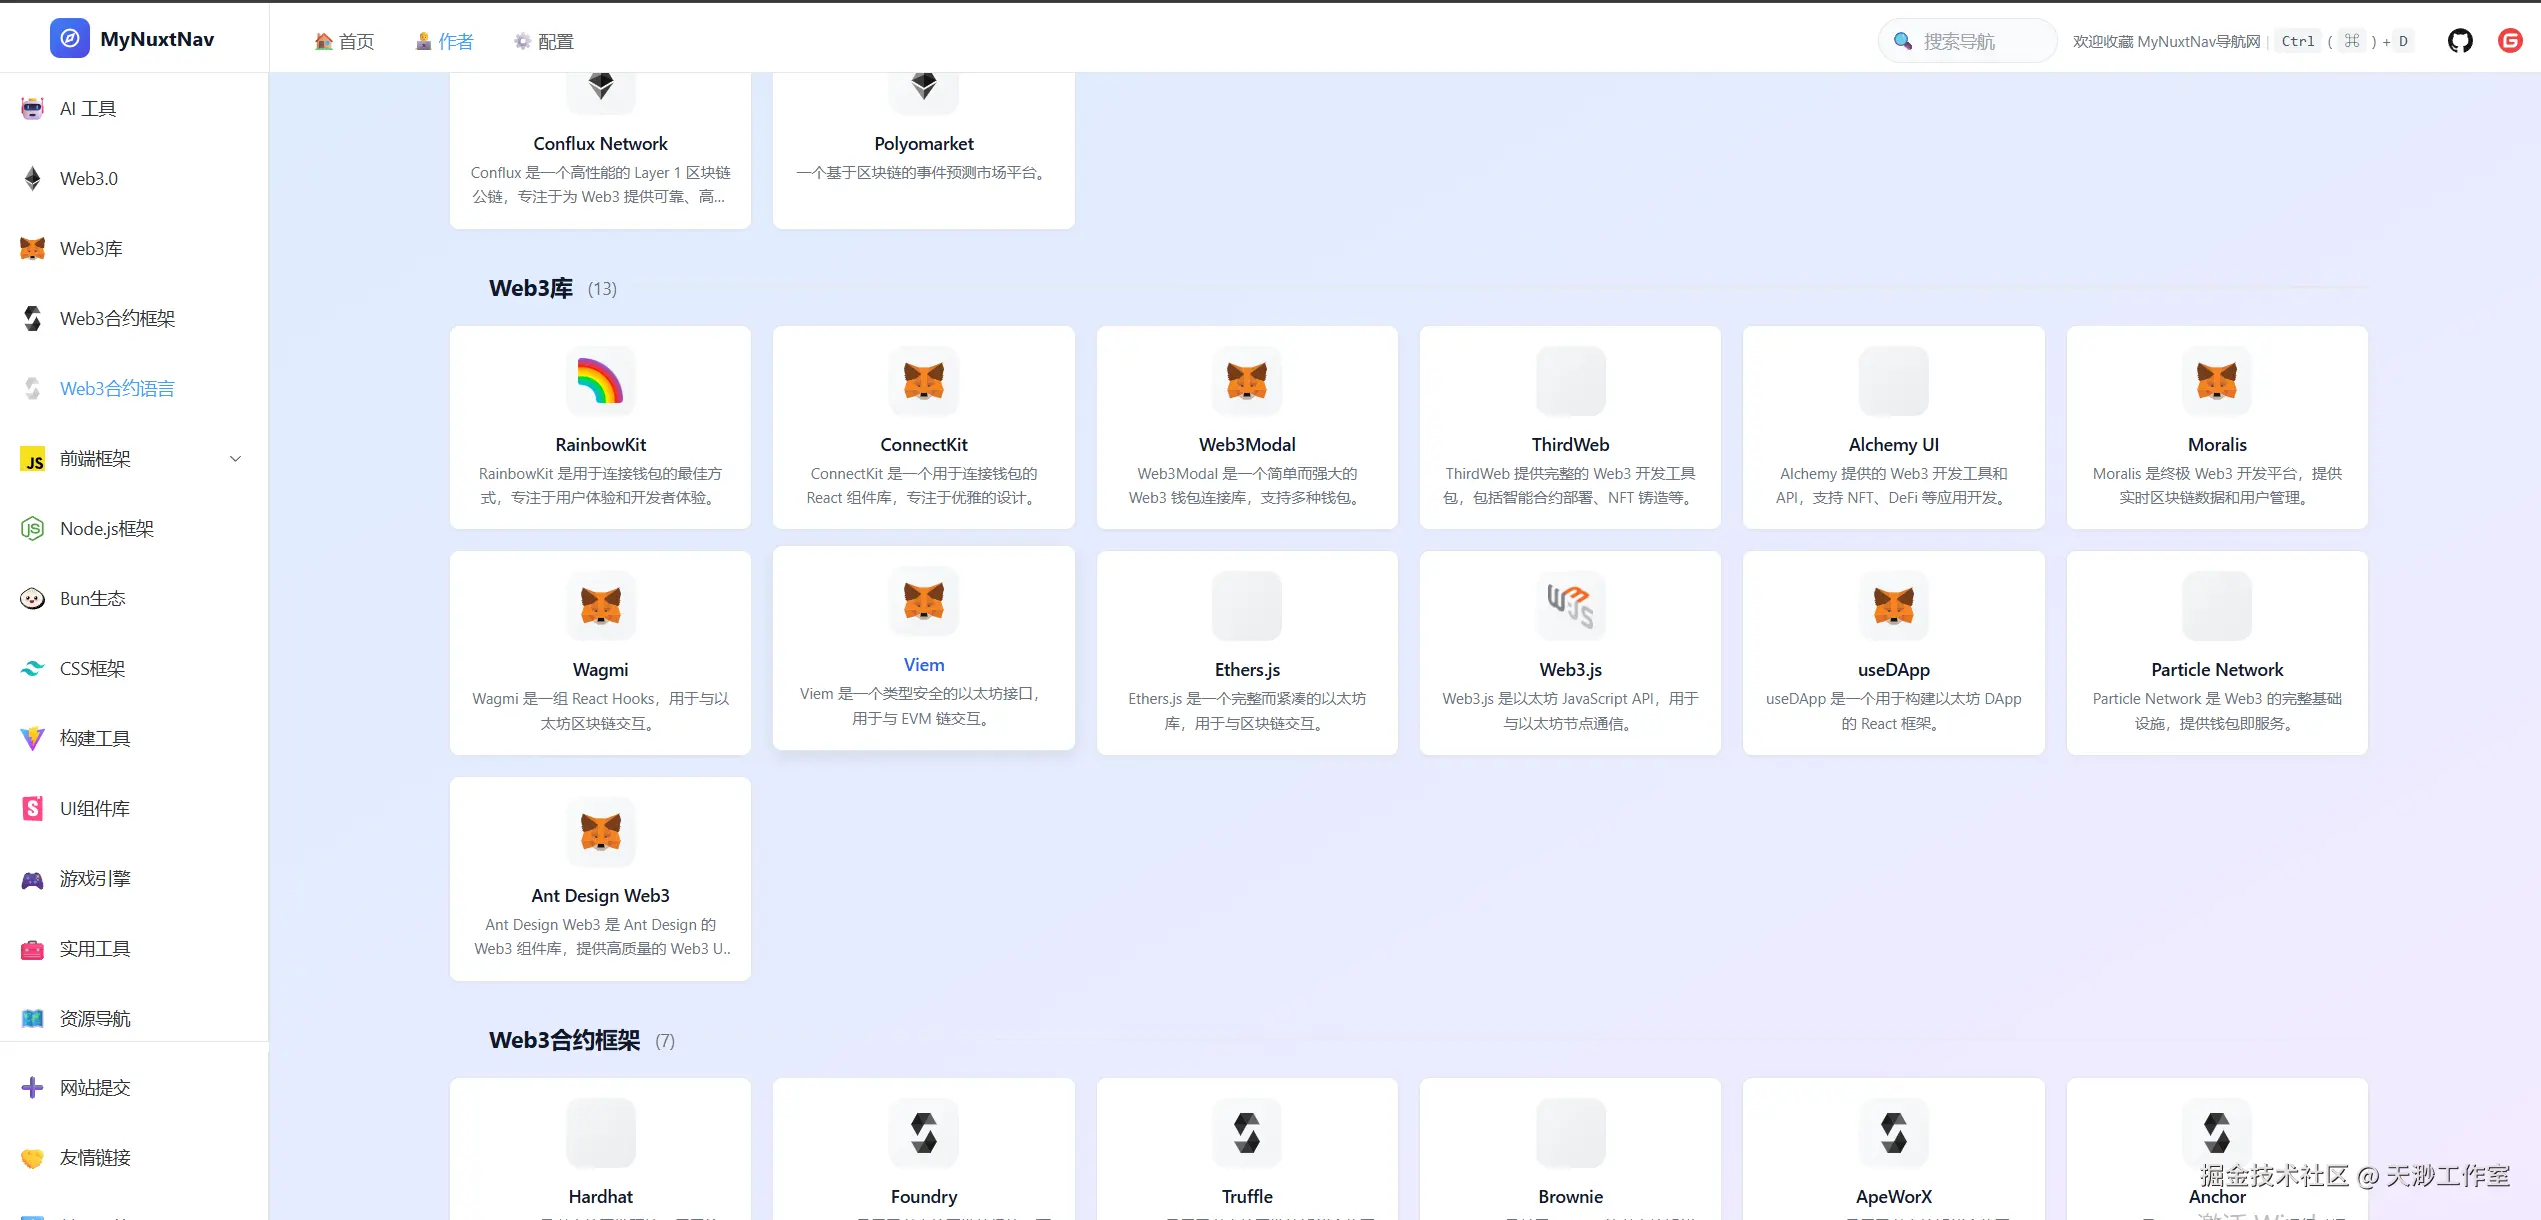Select 网站提交 in the sidebar
Image resolution: width=2541 pixels, height=1220 pixels.
[x=95, y=1088]
